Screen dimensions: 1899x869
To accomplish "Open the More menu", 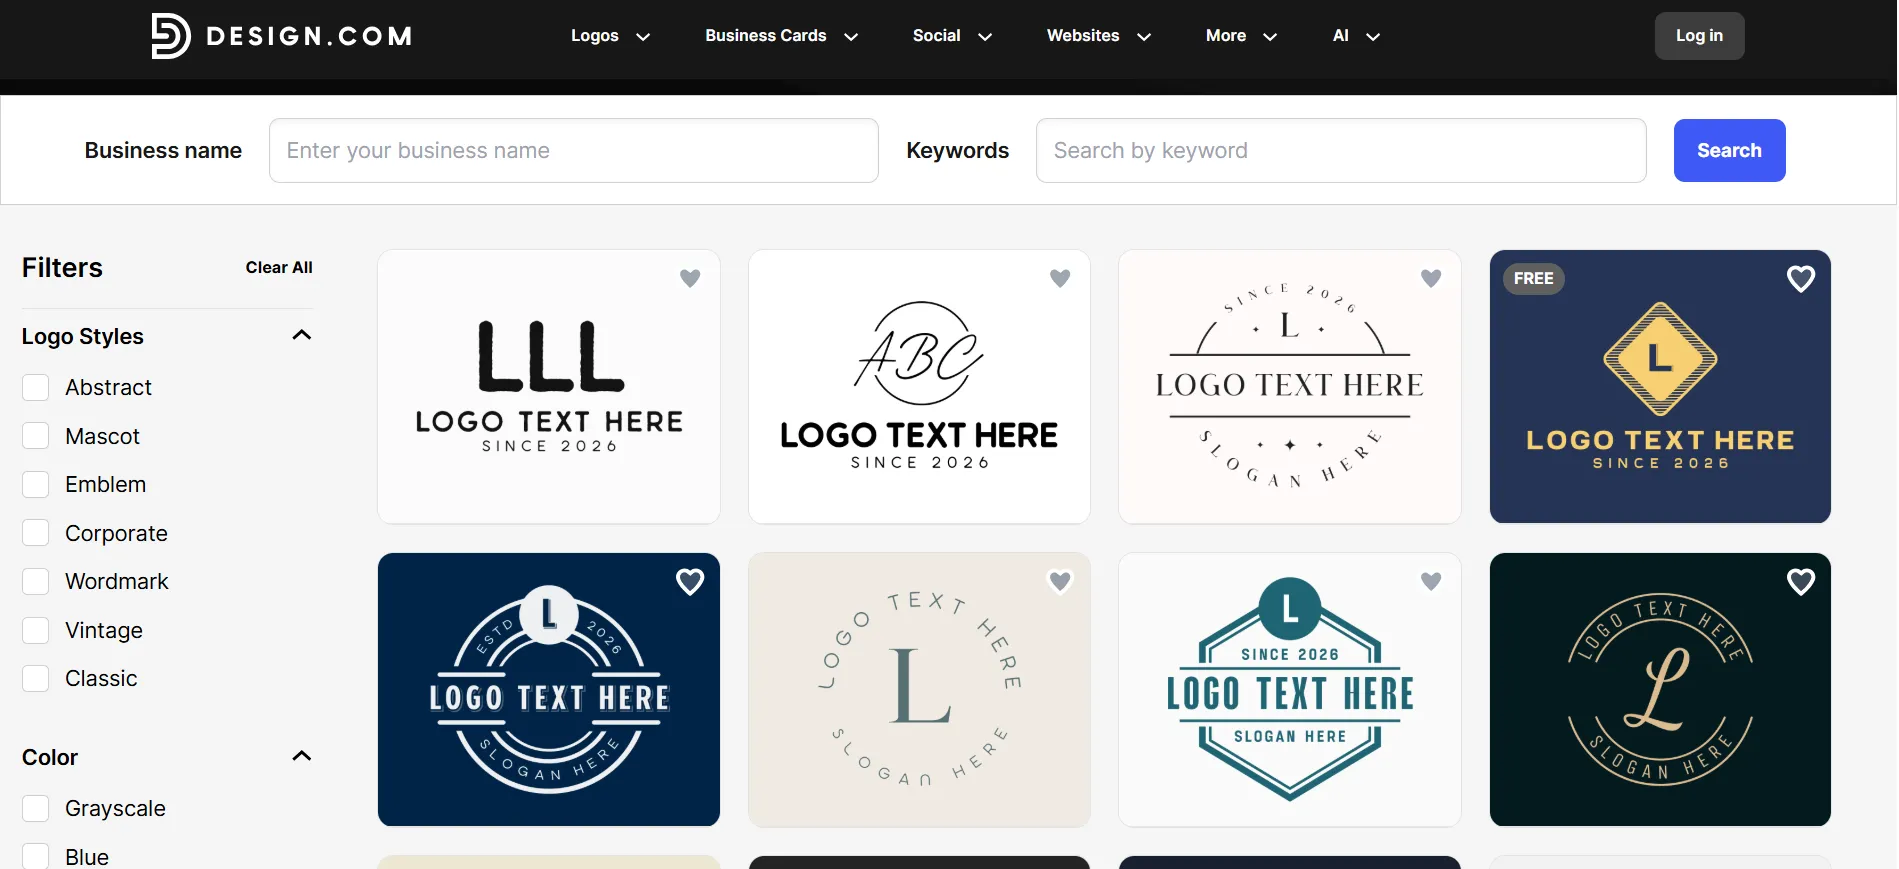I will (x=1241, y=36).
